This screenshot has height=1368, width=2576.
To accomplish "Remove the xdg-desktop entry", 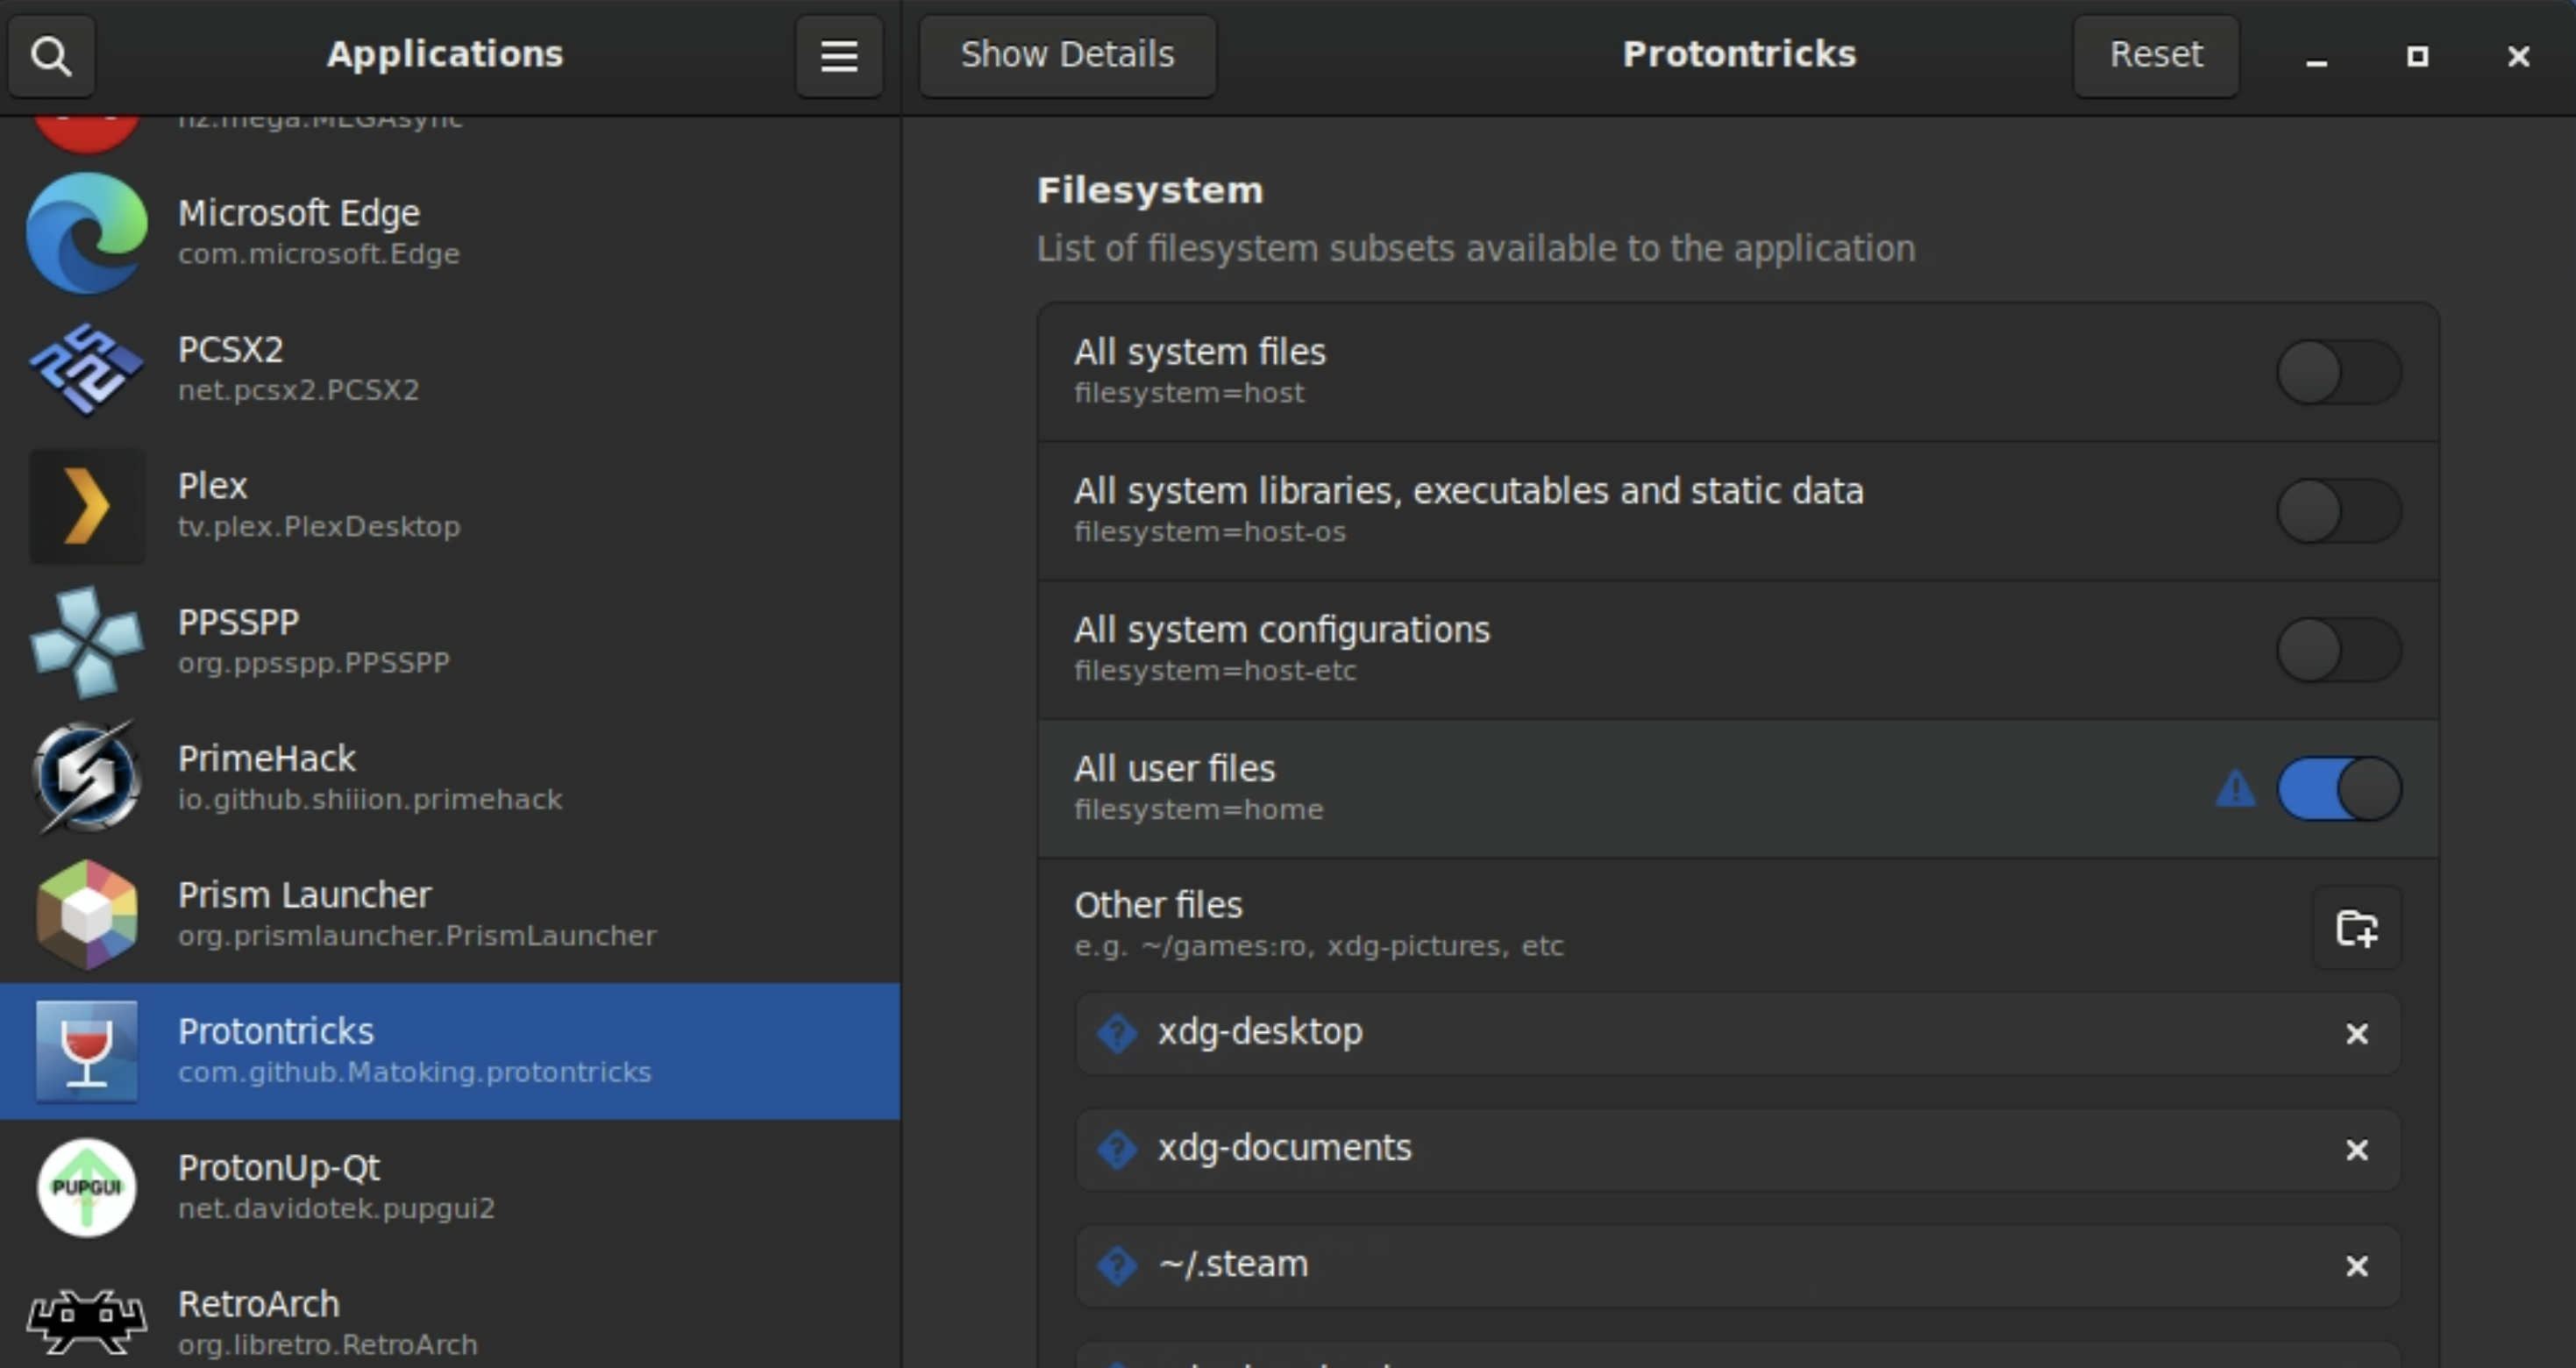I will tap(2356, 1034).
